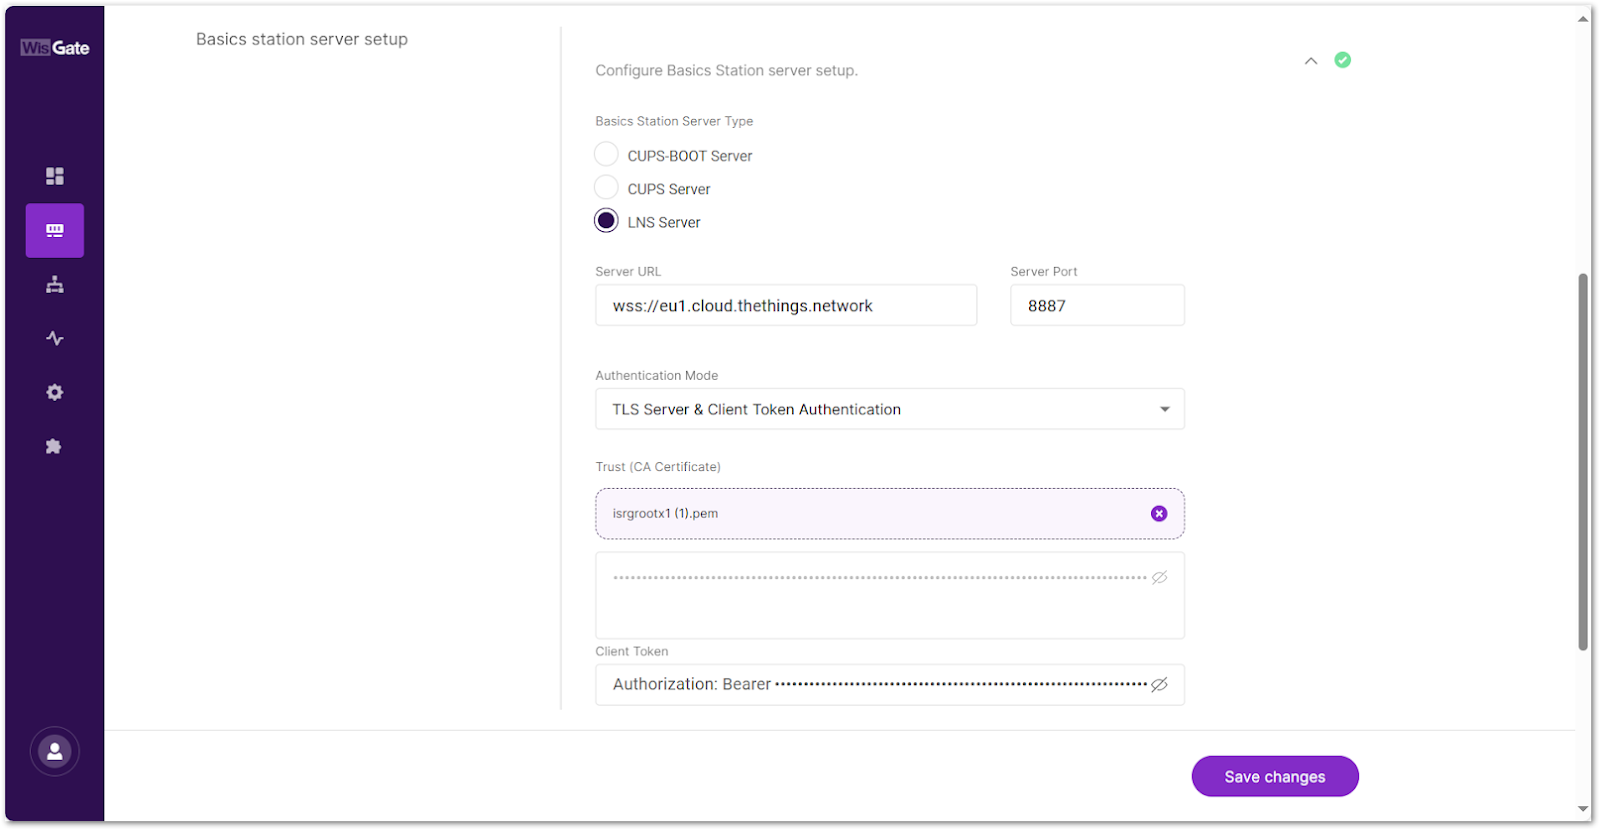Show the hidden CA certificate contents
Screen dimensions: 1600x830
[x=1159, y=578]
